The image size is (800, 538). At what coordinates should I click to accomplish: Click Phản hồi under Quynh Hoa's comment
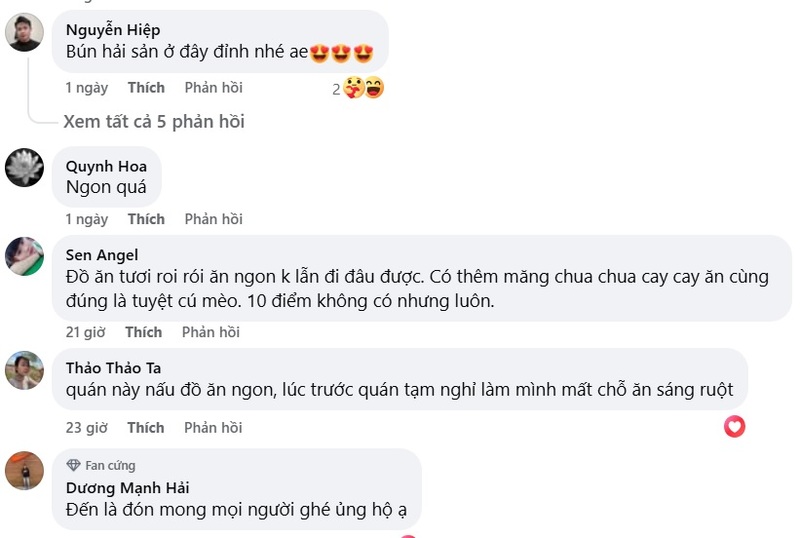[x=213, y=219]
